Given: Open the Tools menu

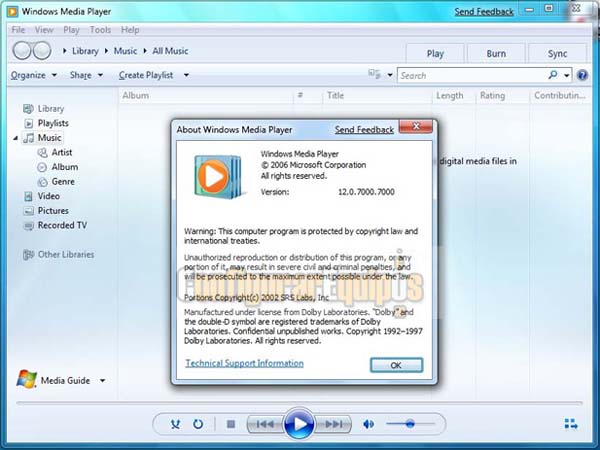Looking at the screenshot, I should [100, 30].
